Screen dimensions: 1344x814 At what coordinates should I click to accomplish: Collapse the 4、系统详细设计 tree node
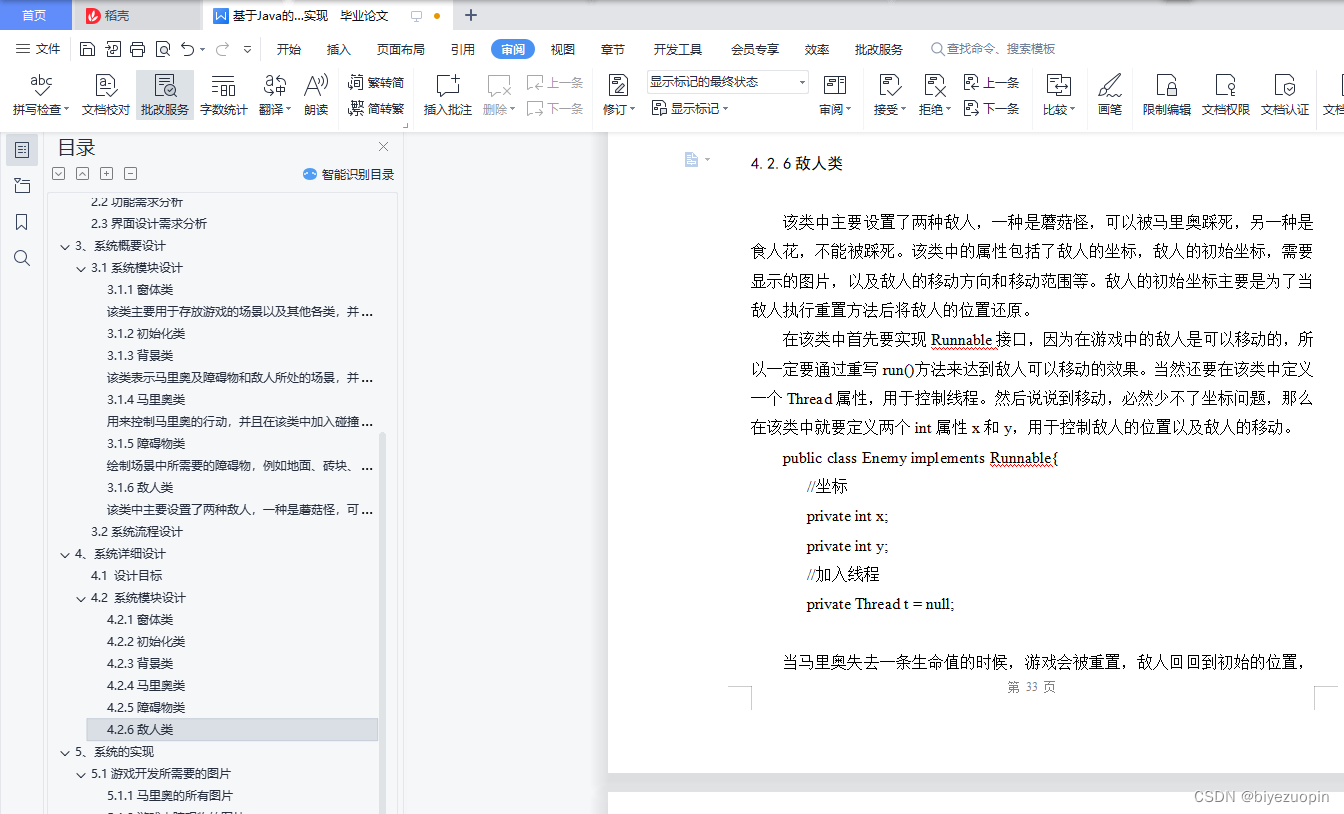click(x=65, y=554)
